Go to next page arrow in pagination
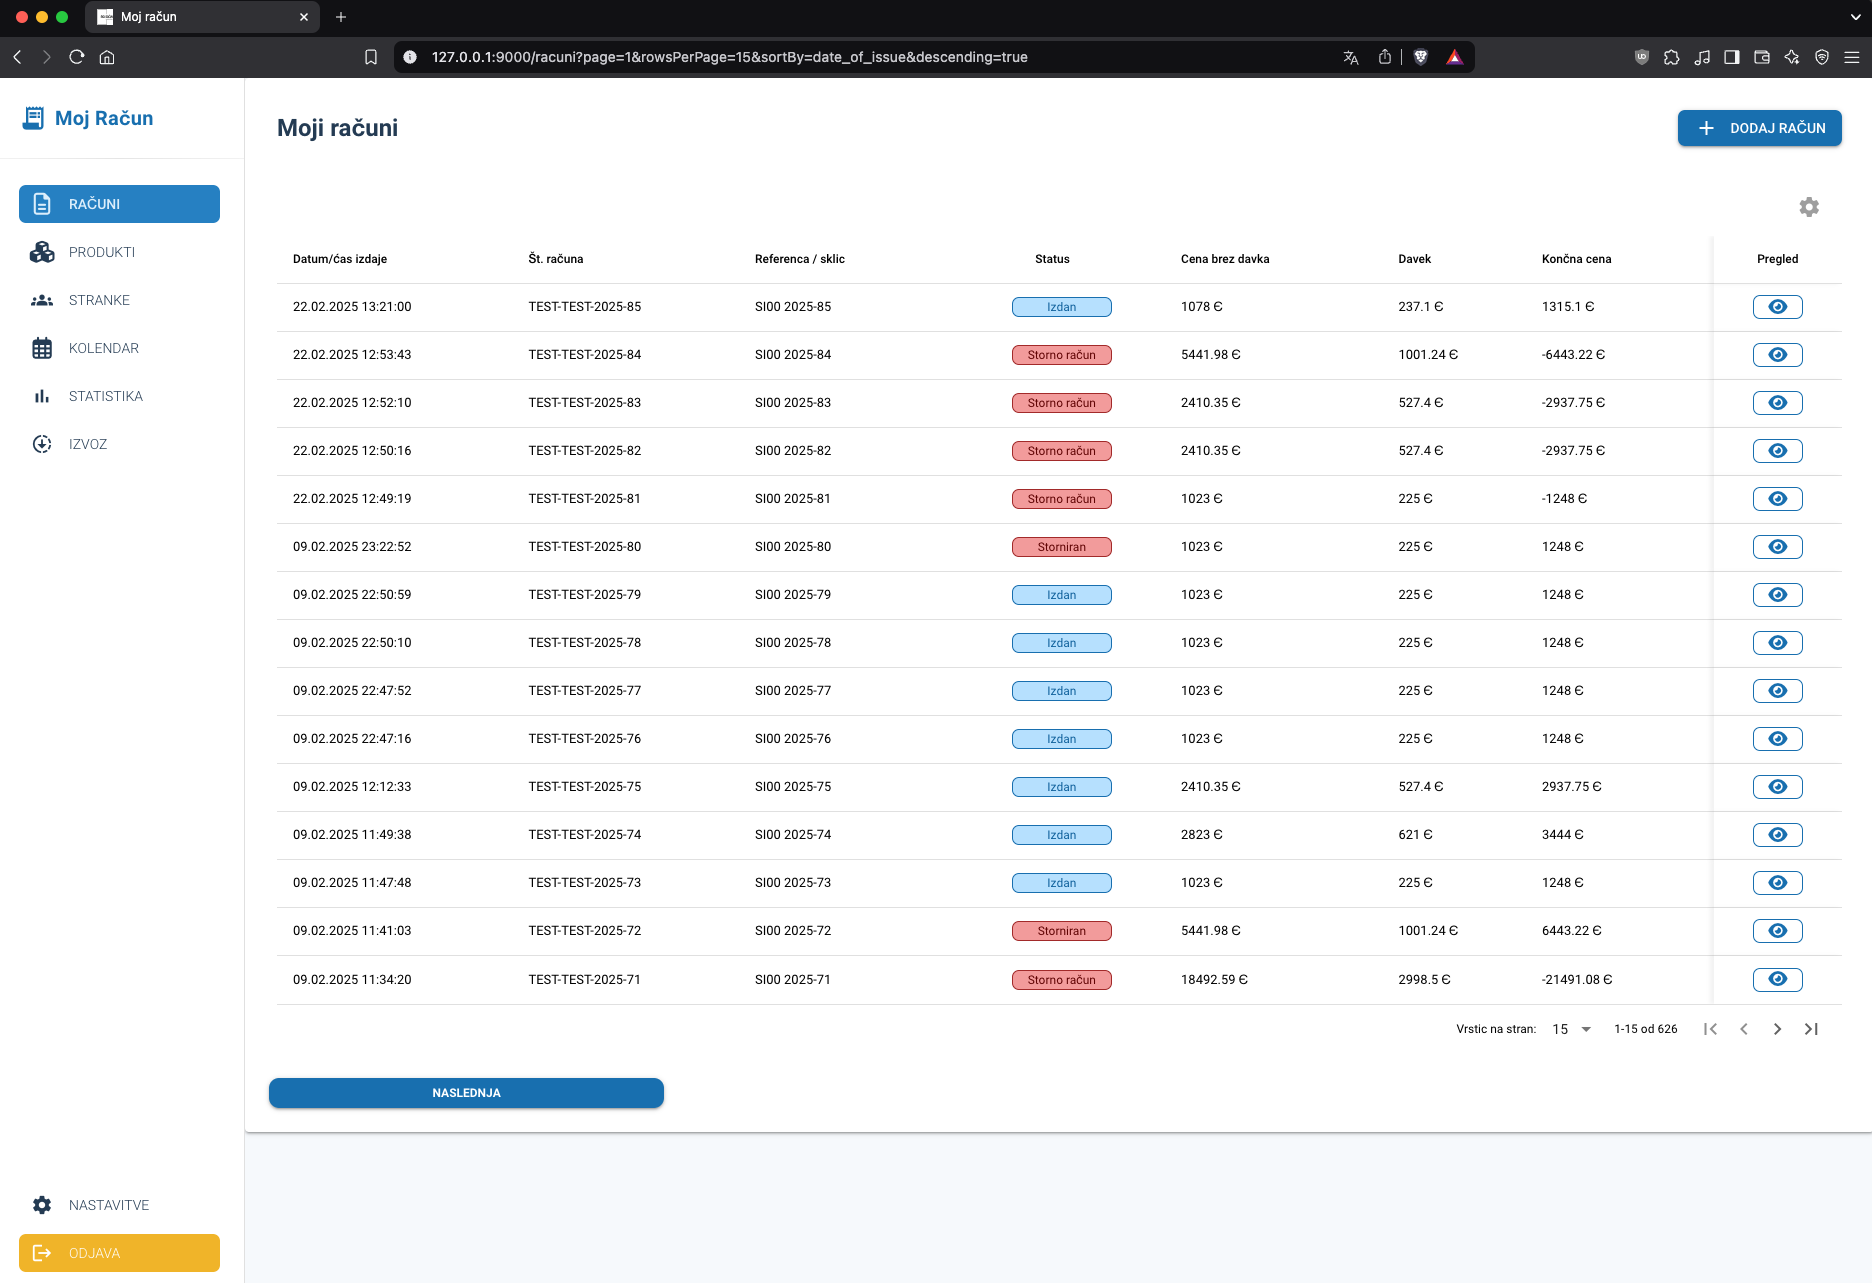The width and height of the screenshot is (1872, 1283). [1777, 1029]
